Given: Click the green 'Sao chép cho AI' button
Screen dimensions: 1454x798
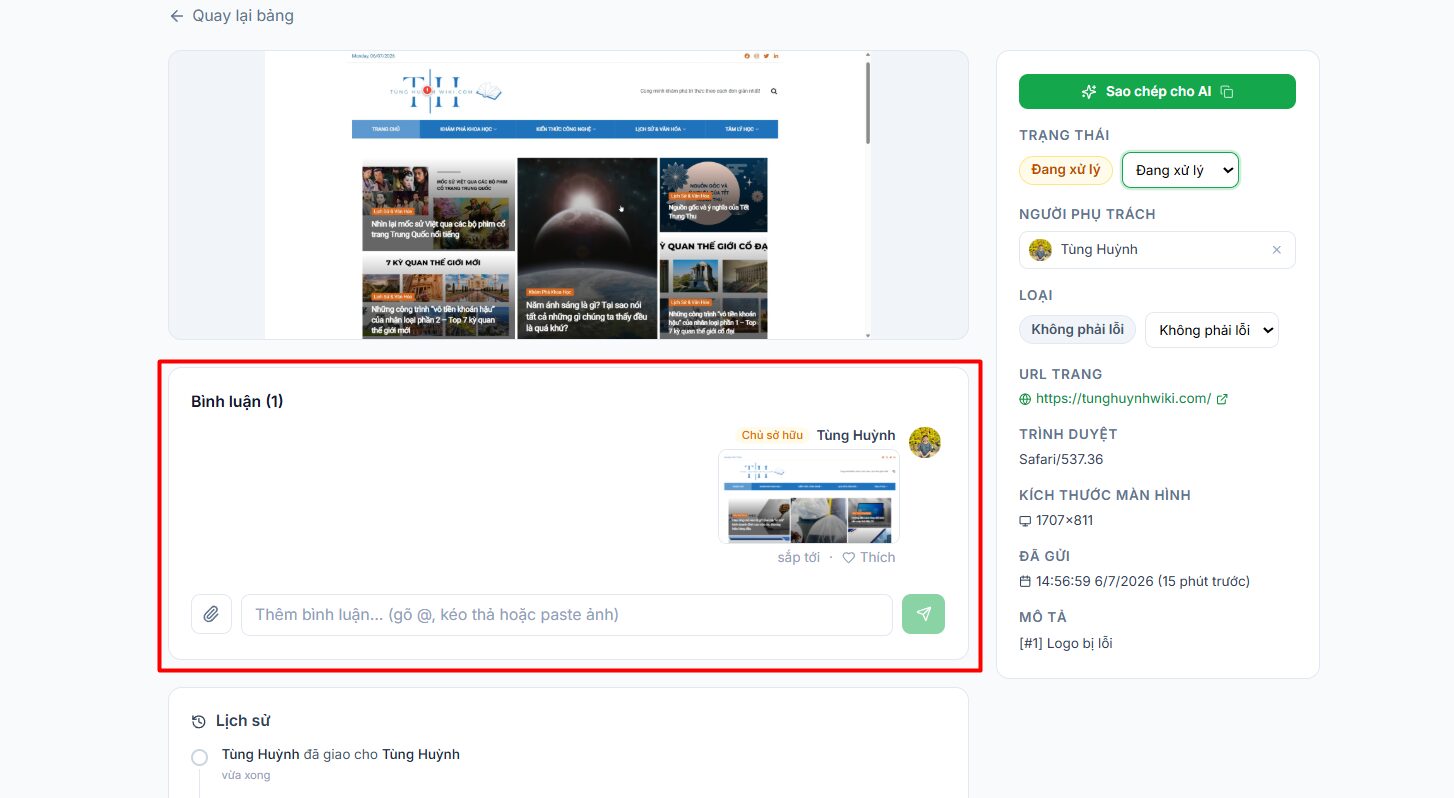Looking at the screenshot, I should tap(1157, 91).
